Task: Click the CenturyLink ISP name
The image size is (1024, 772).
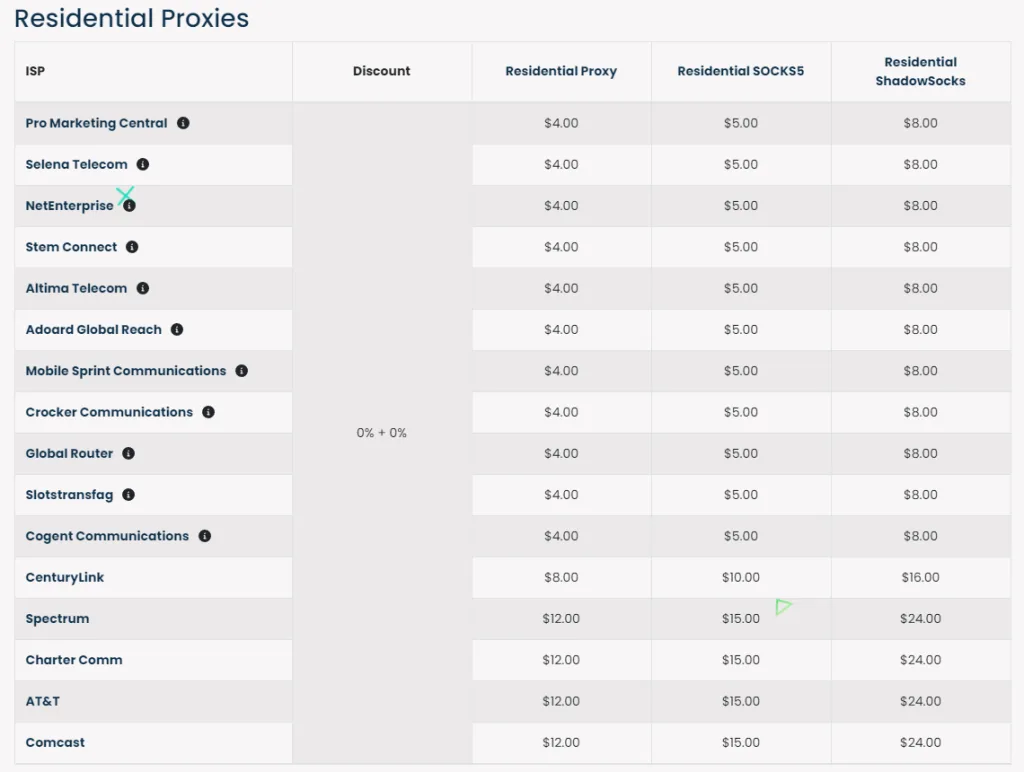Action: [x=65, y=577]
